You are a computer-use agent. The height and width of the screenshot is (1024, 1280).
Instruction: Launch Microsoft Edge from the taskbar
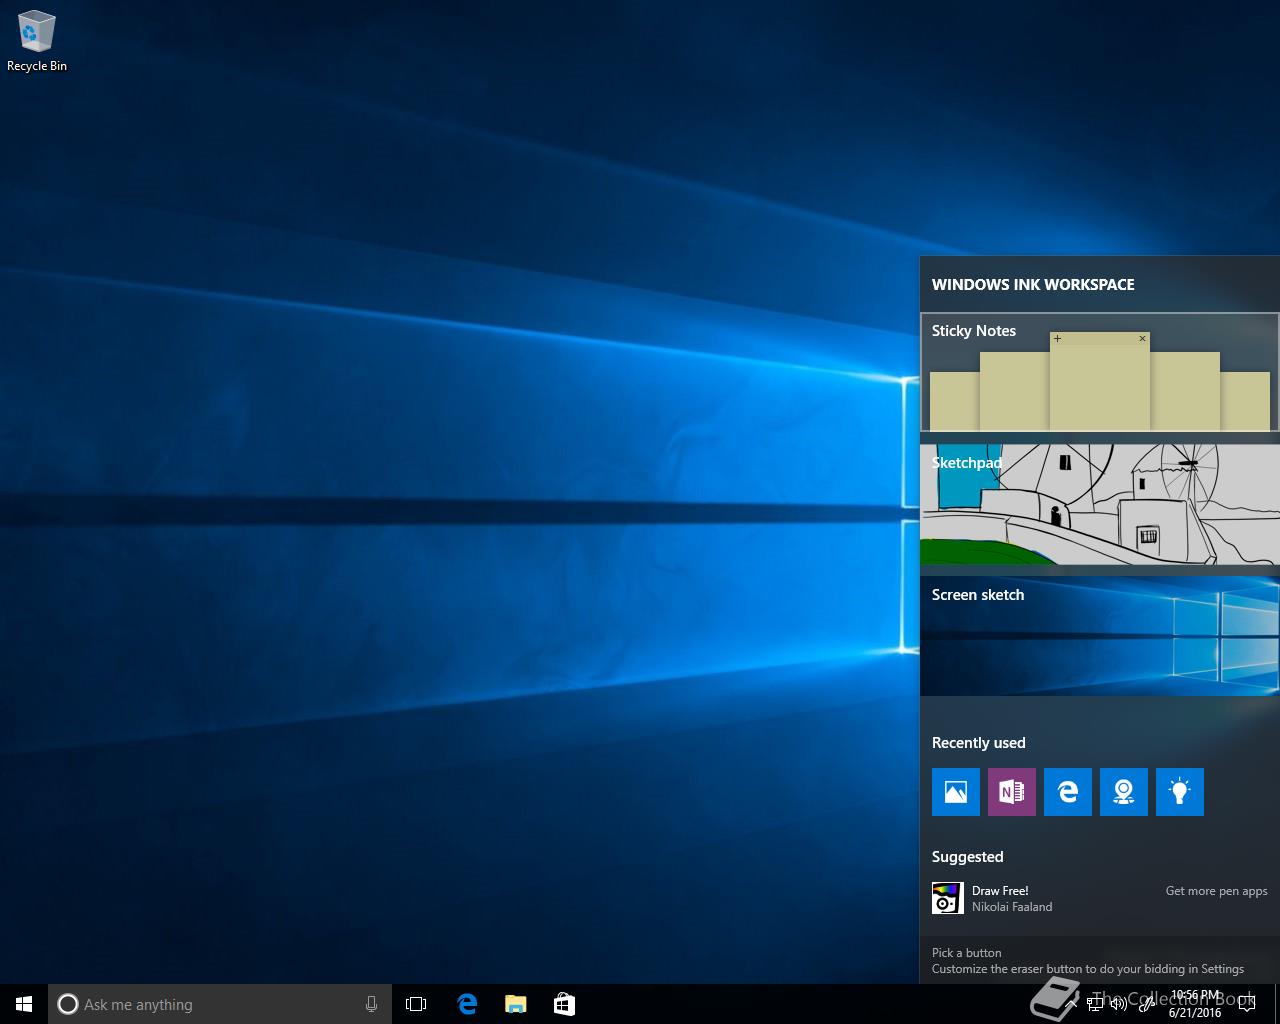coord(467,1004)
